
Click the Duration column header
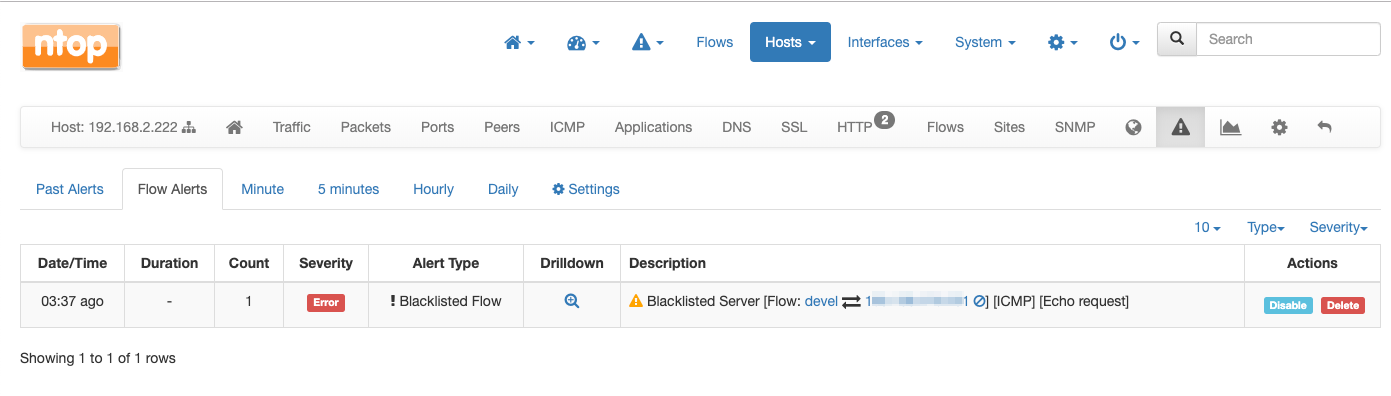pyautogui.click(x=169, y=263)
